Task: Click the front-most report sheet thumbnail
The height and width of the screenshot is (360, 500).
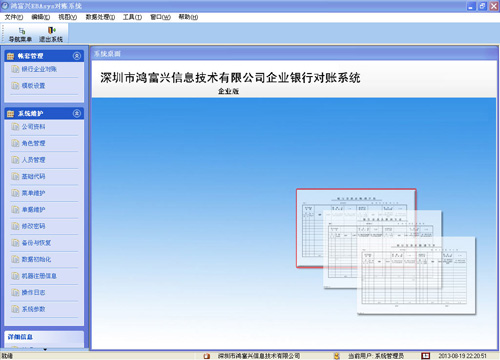Action: (416, 275)
